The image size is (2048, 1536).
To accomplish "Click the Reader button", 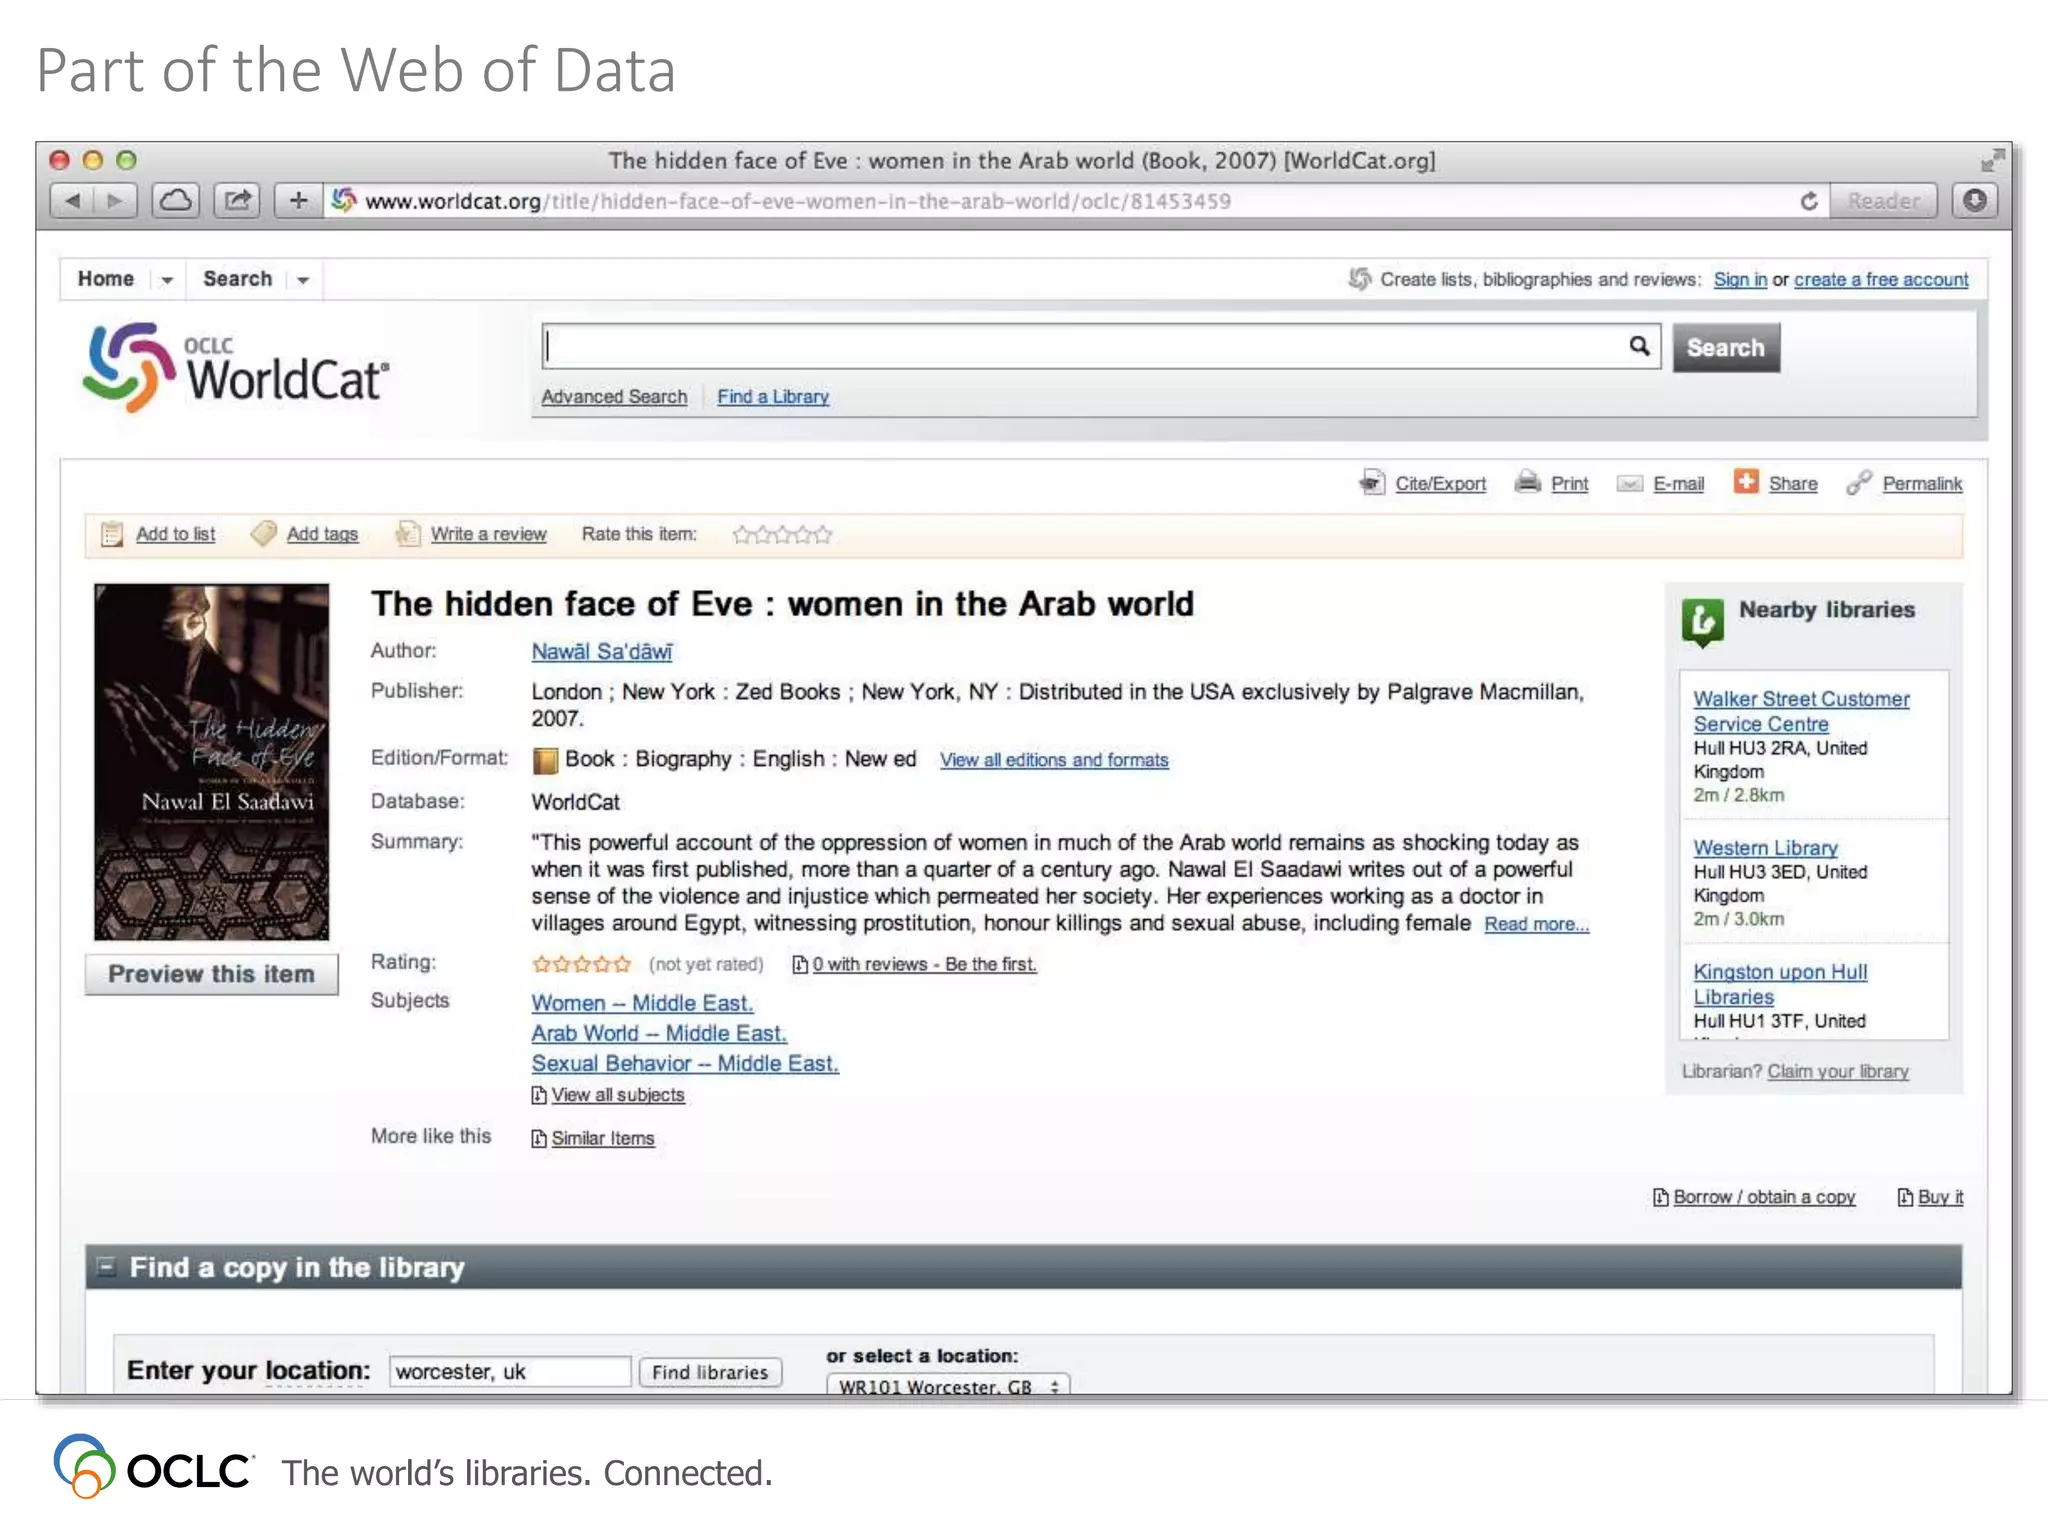I will tap(1883, 201).
